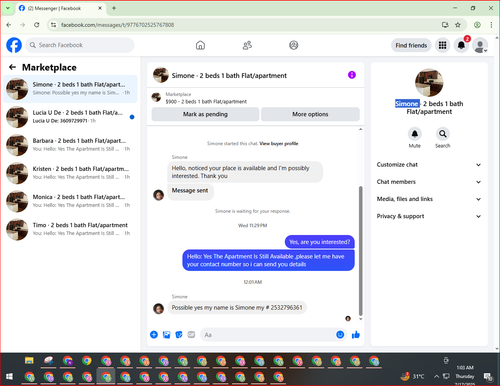500x386 pixels.
Task: Open the Simone conversation in the list
Action: click(x=70, y=89)
